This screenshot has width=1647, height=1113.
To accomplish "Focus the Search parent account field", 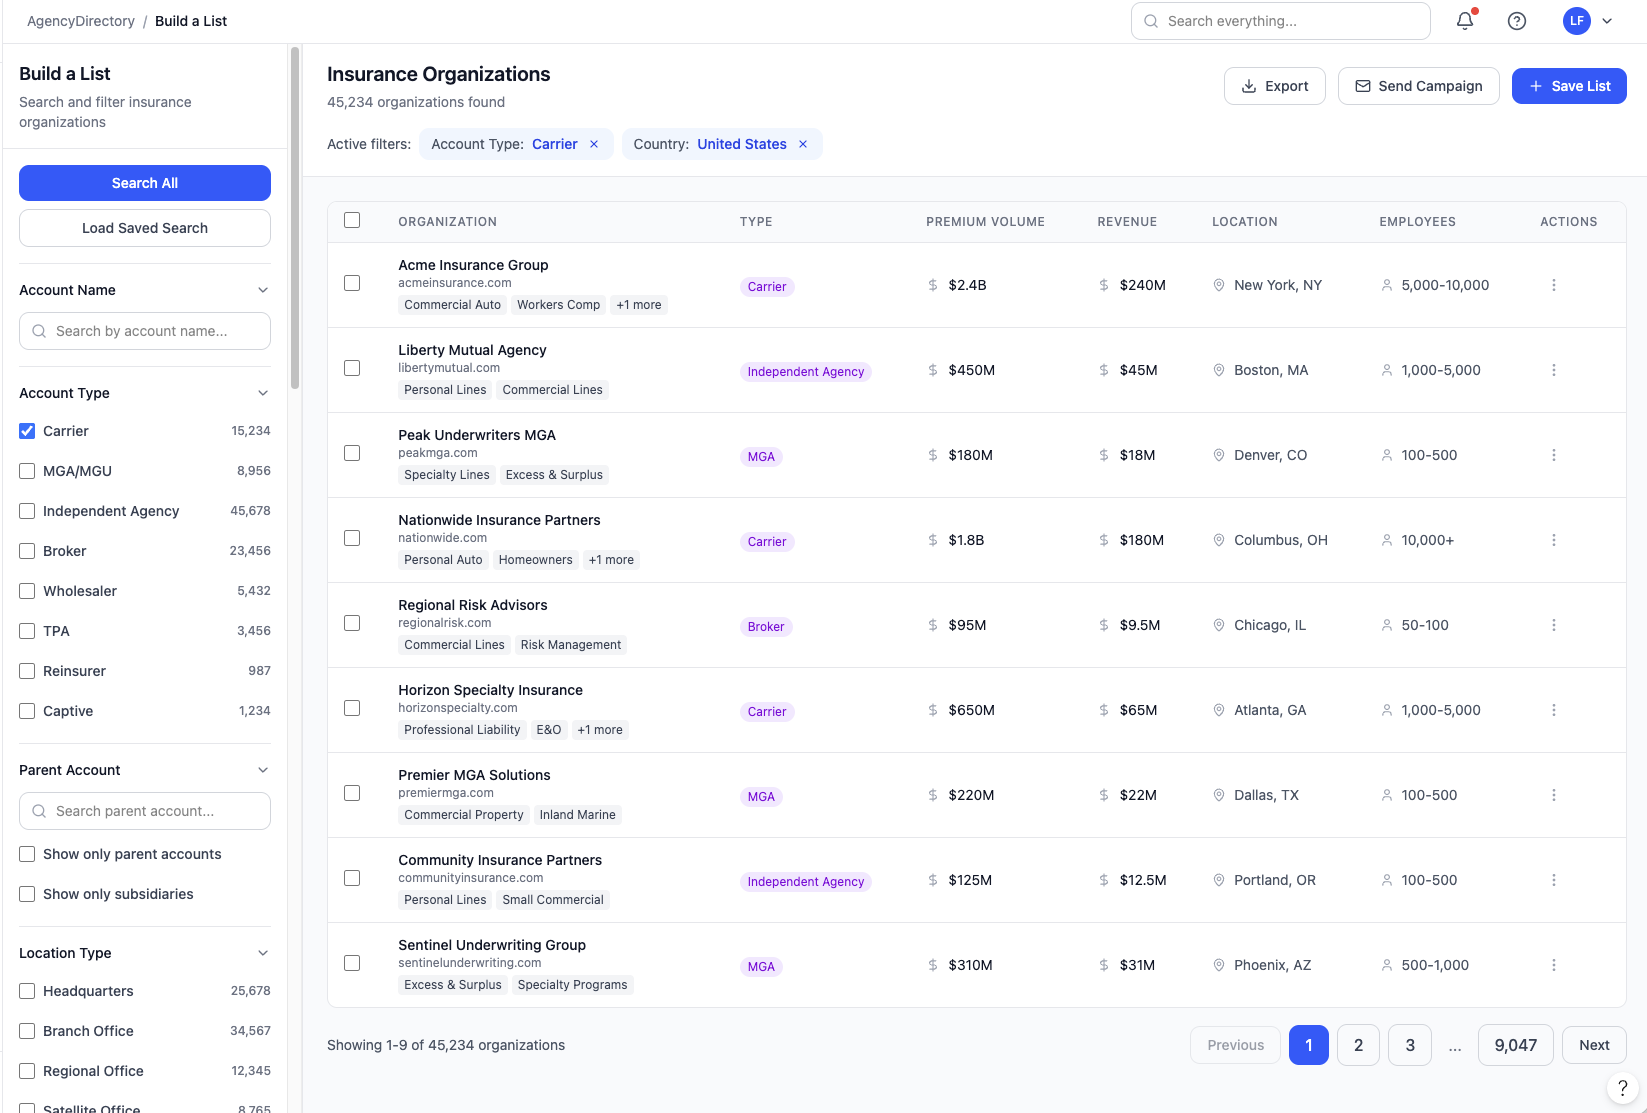I will point(145,811).
